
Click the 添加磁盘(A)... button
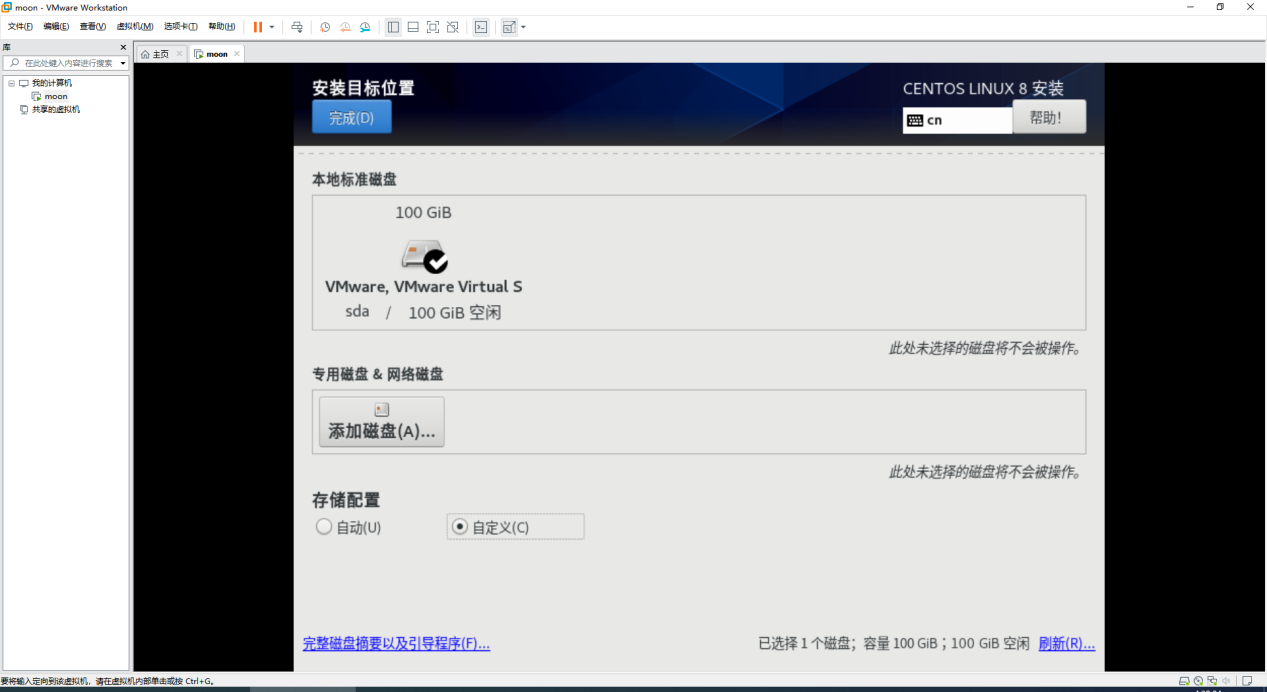coord(382,421)
